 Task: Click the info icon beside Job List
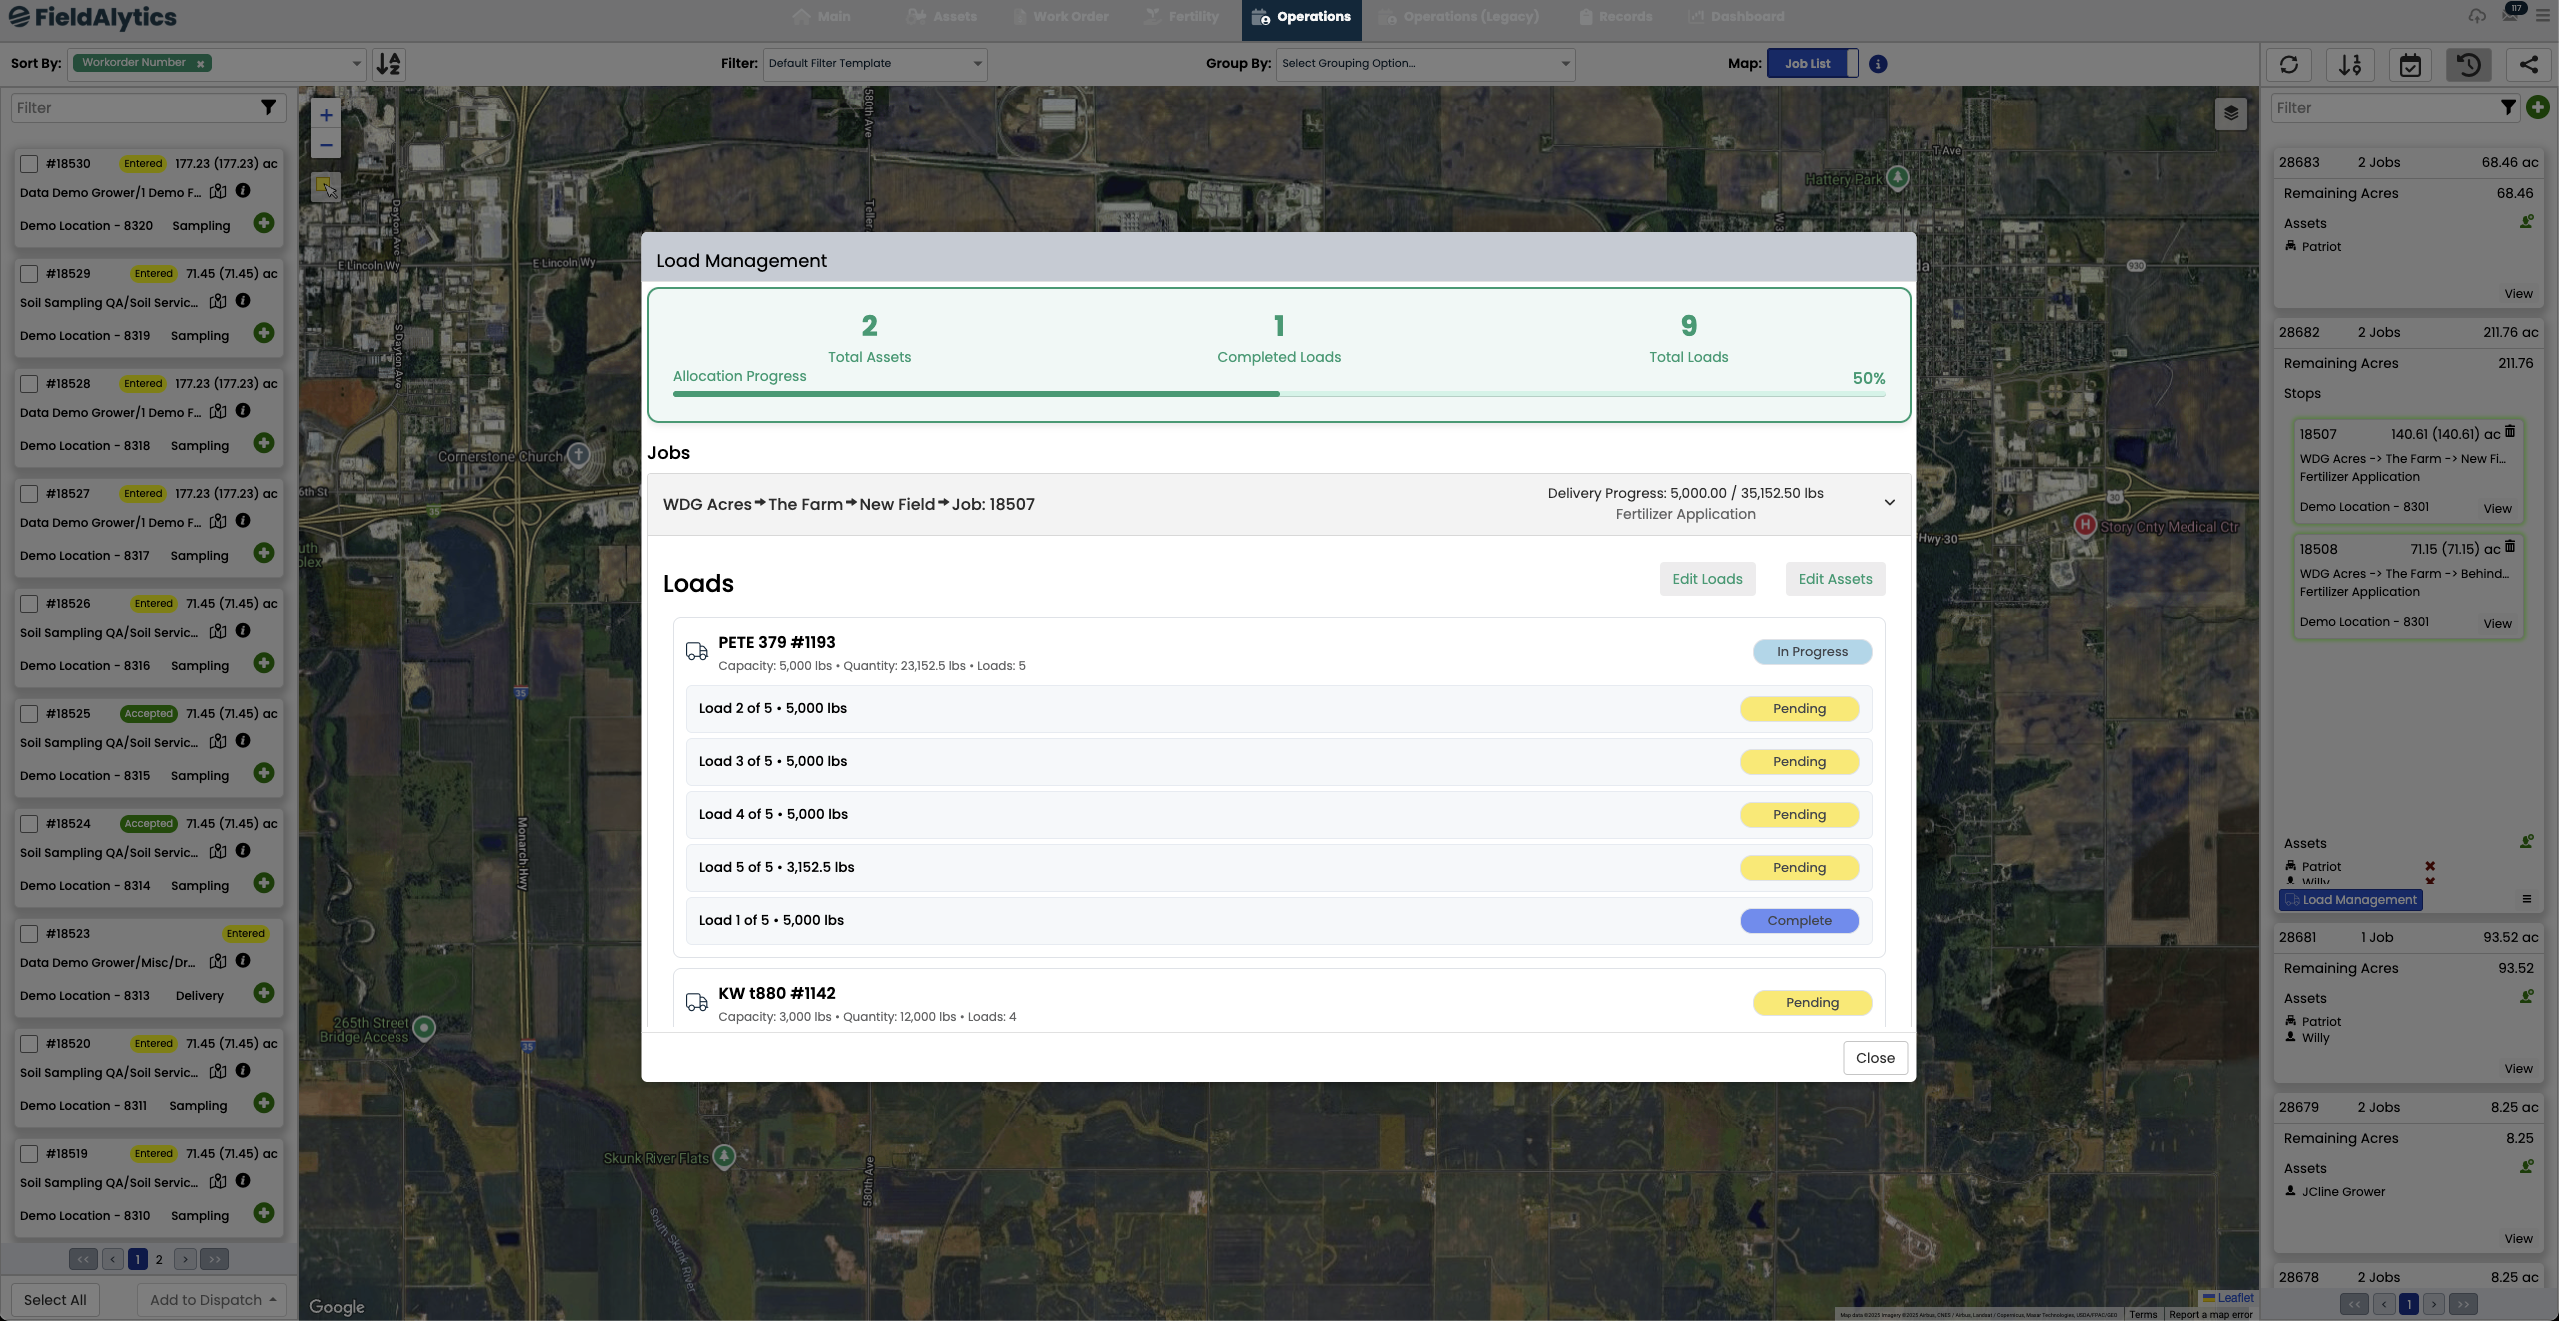pos(1878,64)
